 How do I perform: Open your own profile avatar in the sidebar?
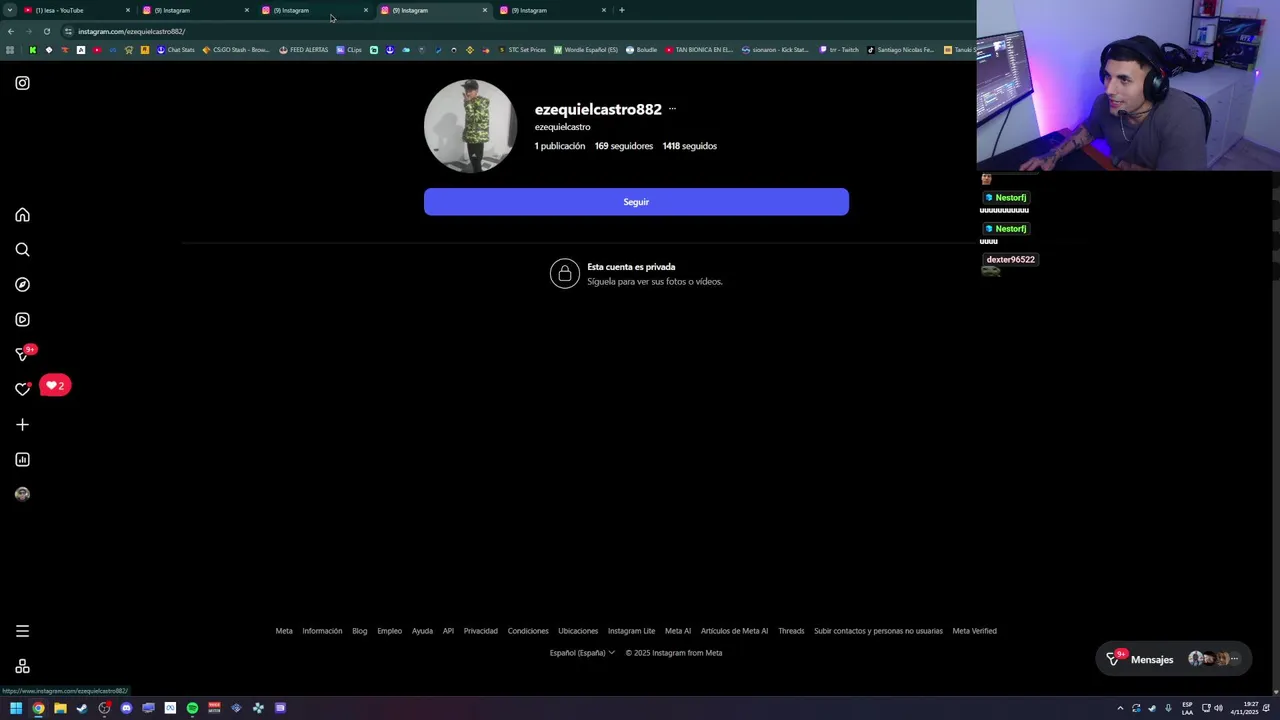[x=22, y=494]
